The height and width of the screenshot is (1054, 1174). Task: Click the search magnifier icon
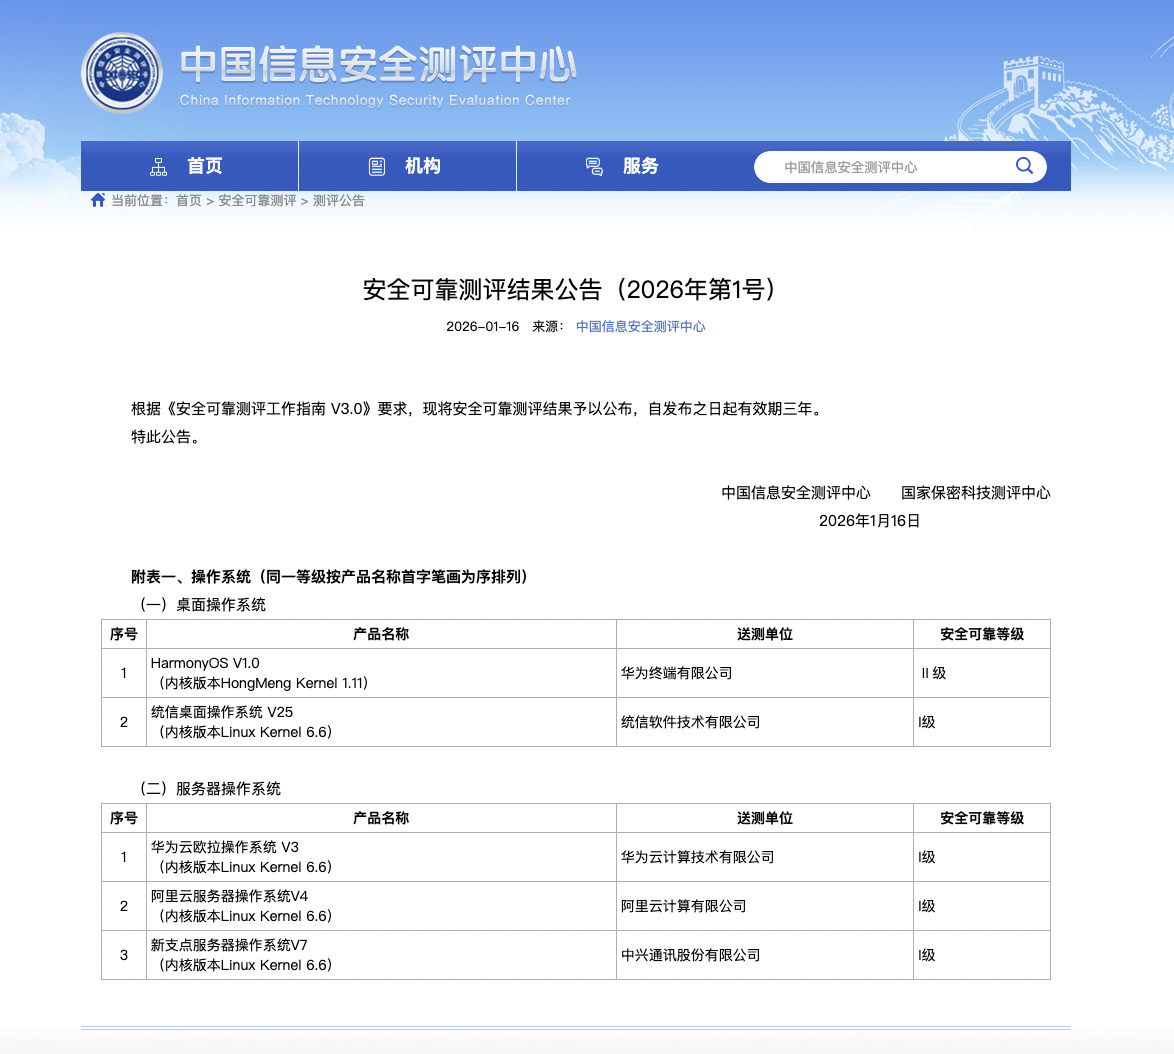[x=1024, y=166]
